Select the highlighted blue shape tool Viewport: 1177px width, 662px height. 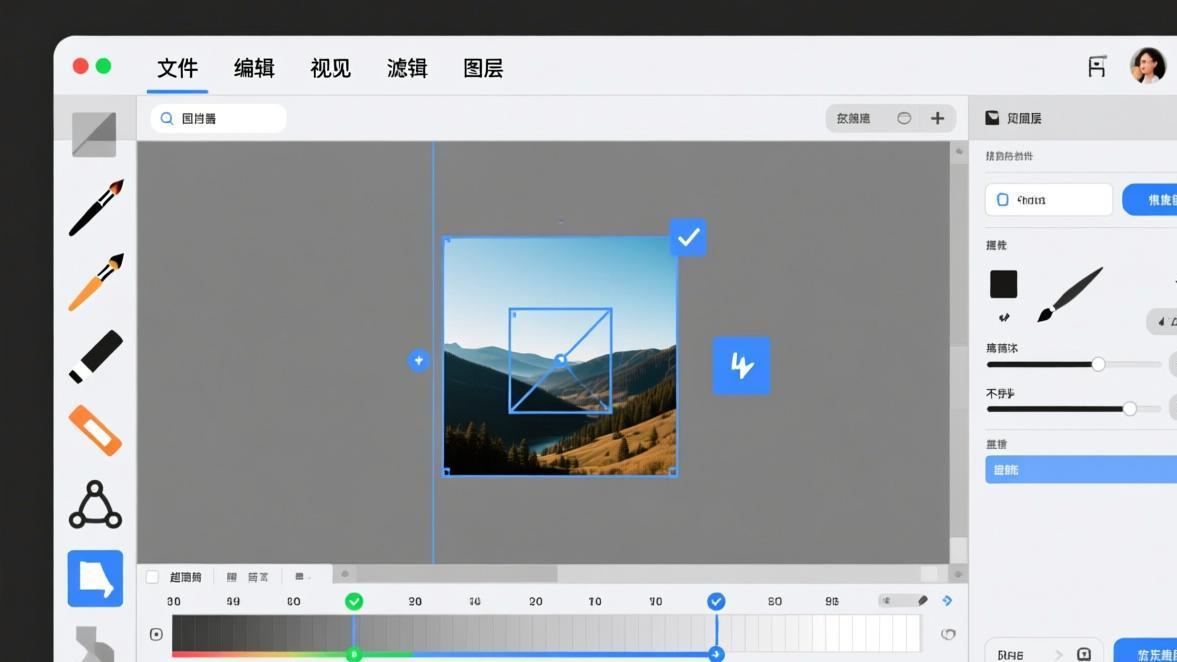(95, 579)
